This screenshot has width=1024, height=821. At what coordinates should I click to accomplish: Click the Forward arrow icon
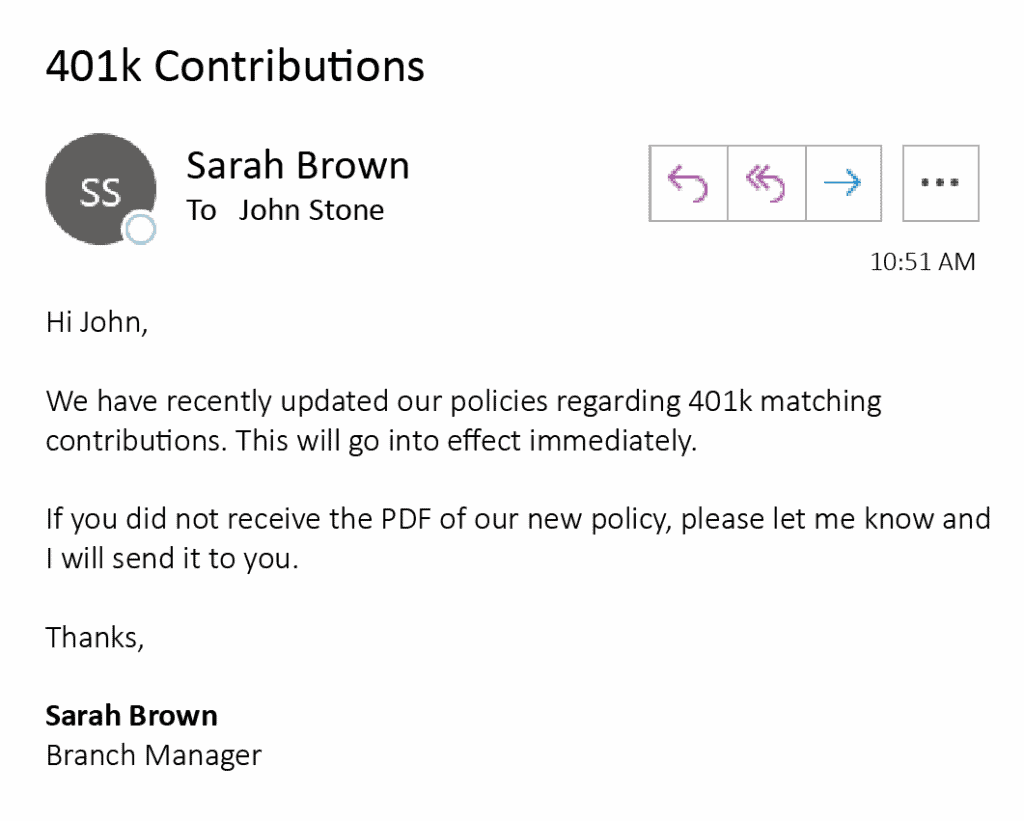(843, 183)
